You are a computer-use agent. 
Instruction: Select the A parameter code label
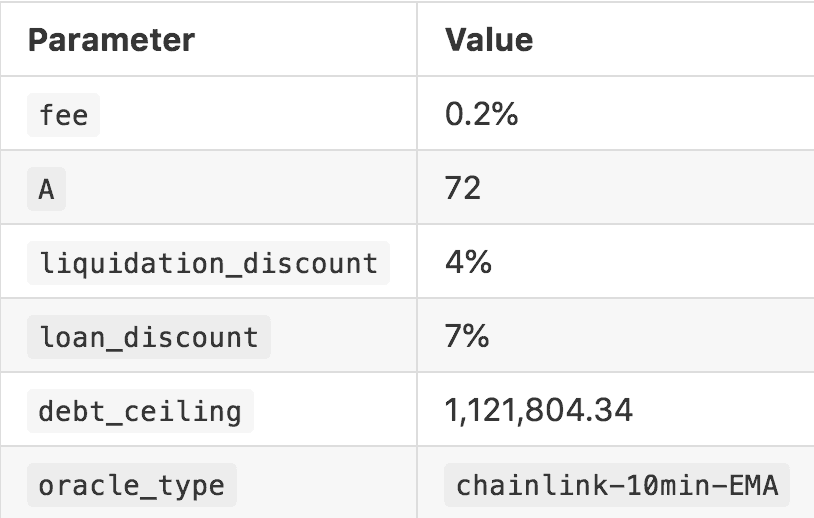click(46, 189)
